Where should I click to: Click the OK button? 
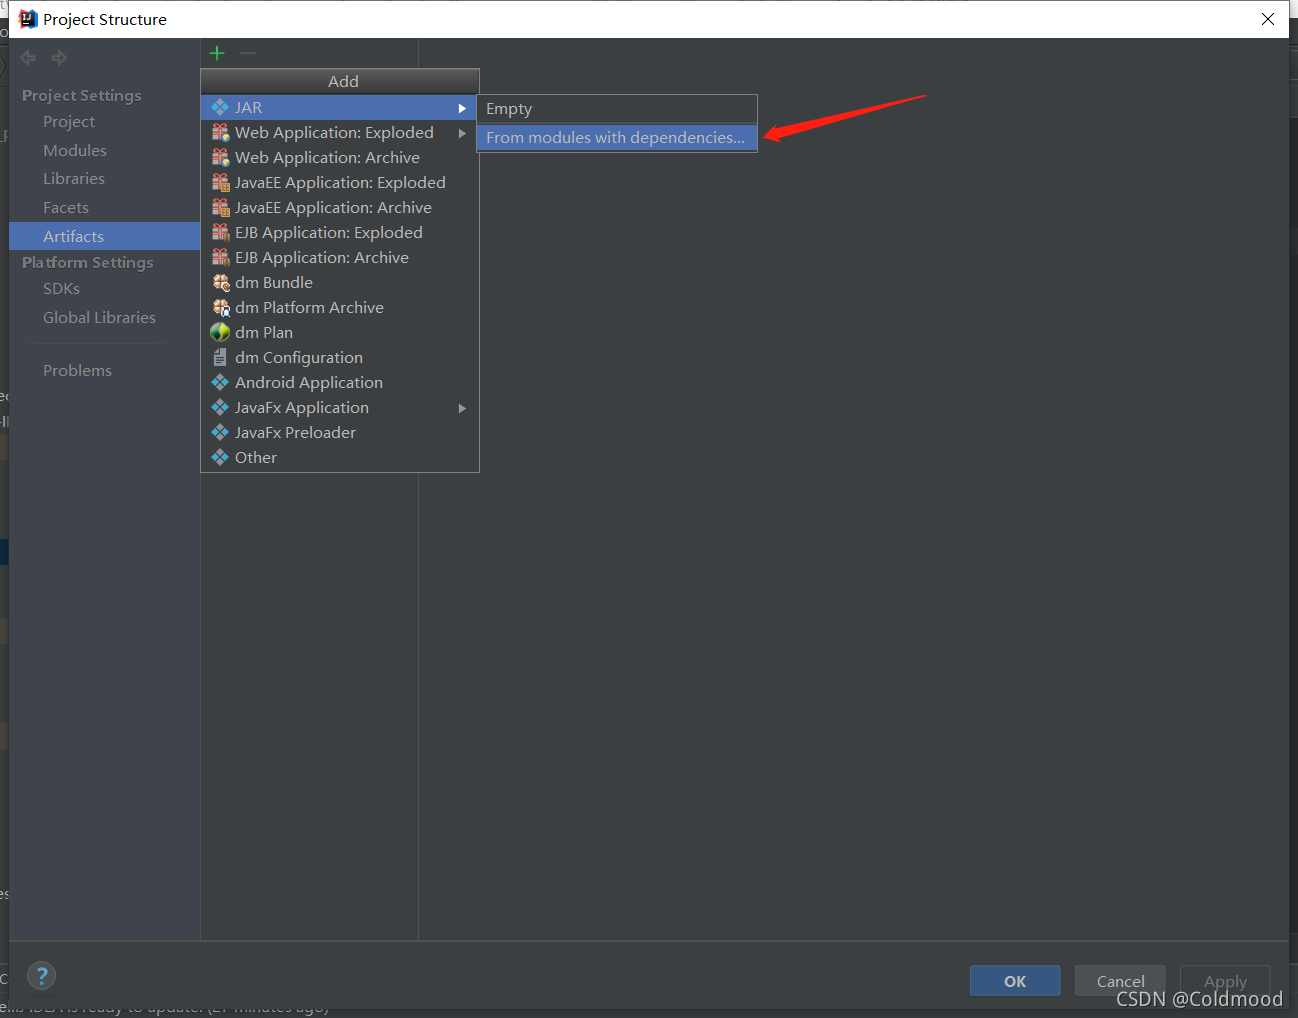click(x=1015, y=981)
